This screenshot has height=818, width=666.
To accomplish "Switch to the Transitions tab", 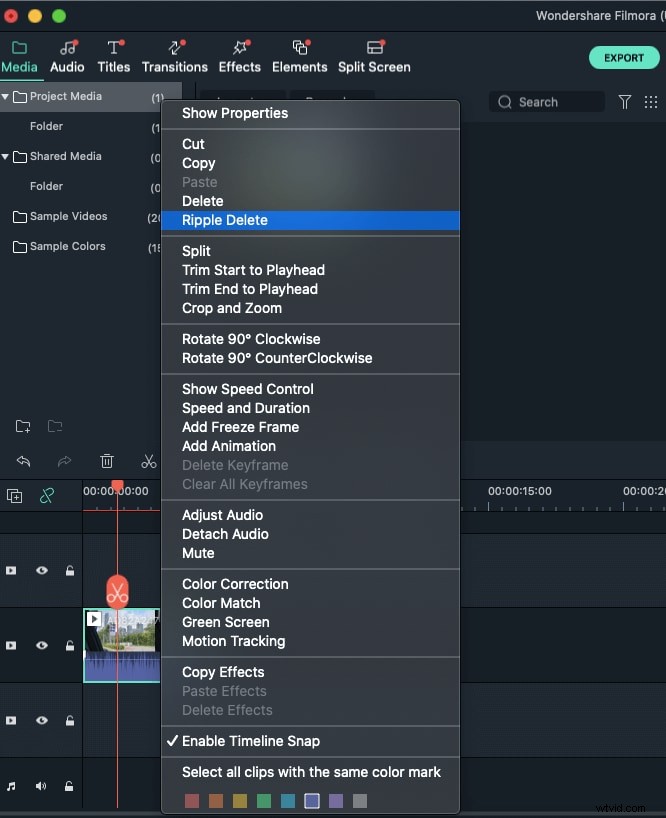I will click(174, 57).
